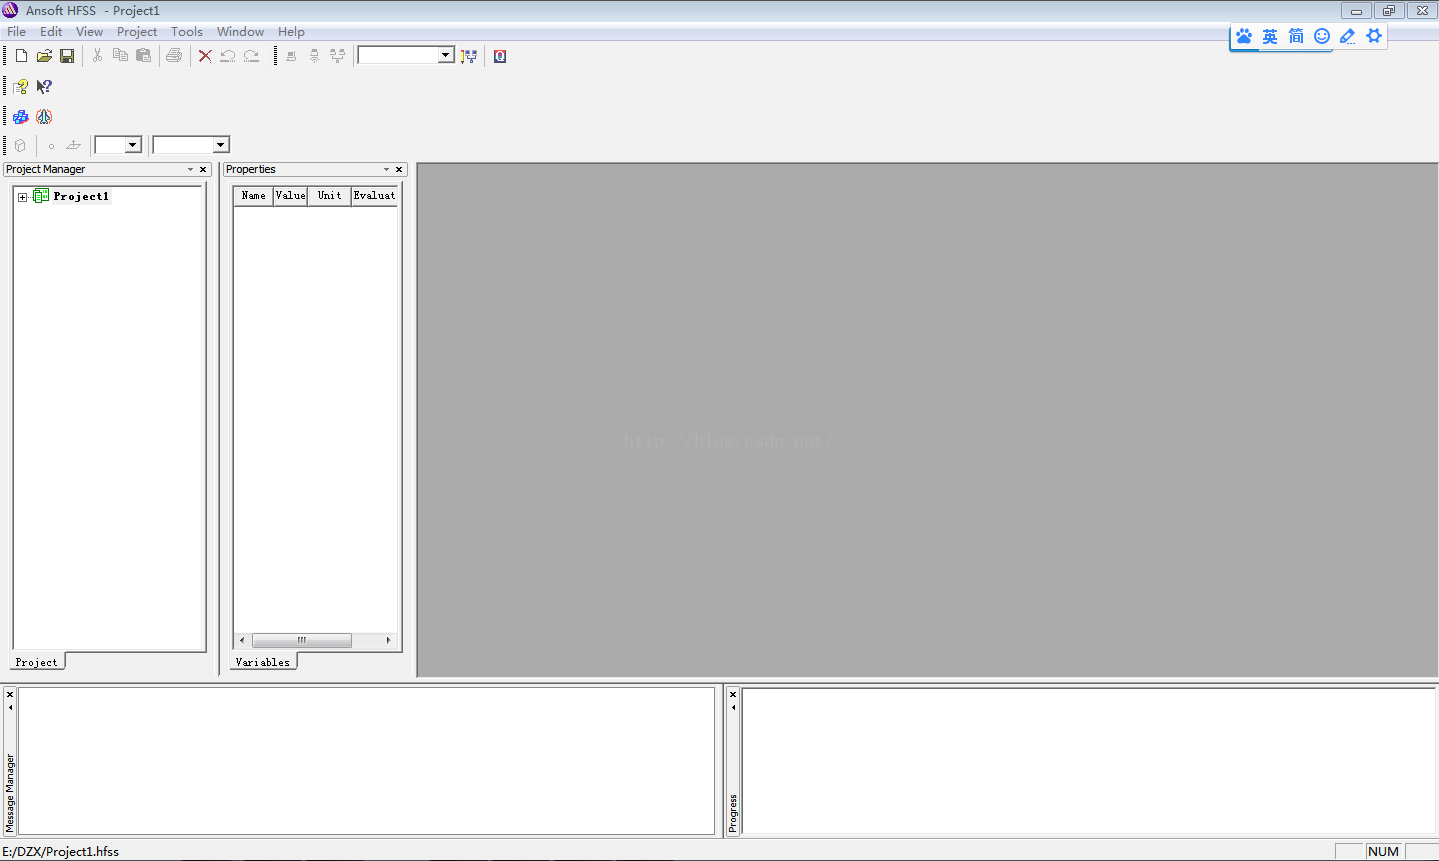Open the View menu
The image size is (1439, 861).
tap(89, 32)
